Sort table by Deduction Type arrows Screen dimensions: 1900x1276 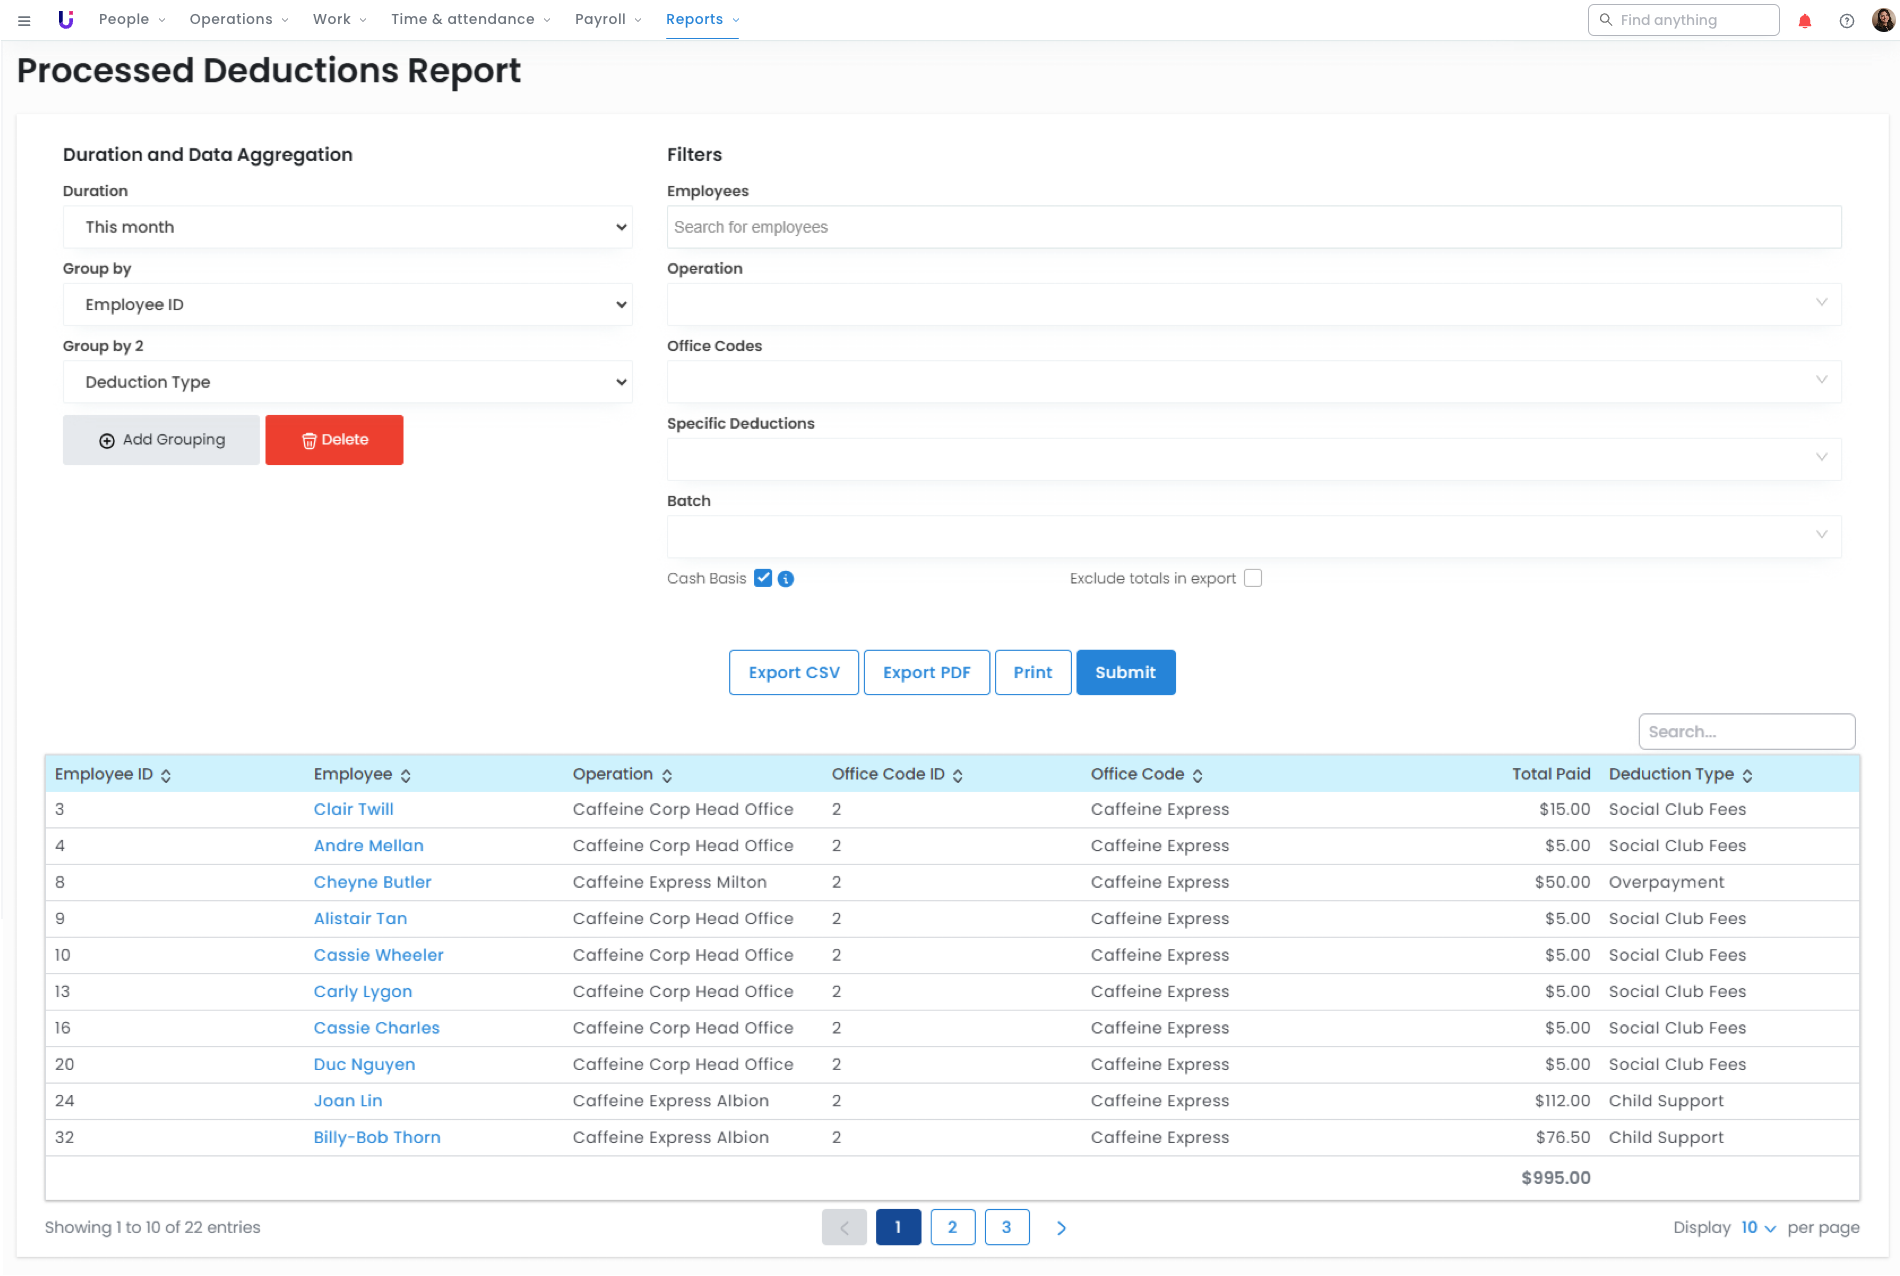click(1747, 776)
